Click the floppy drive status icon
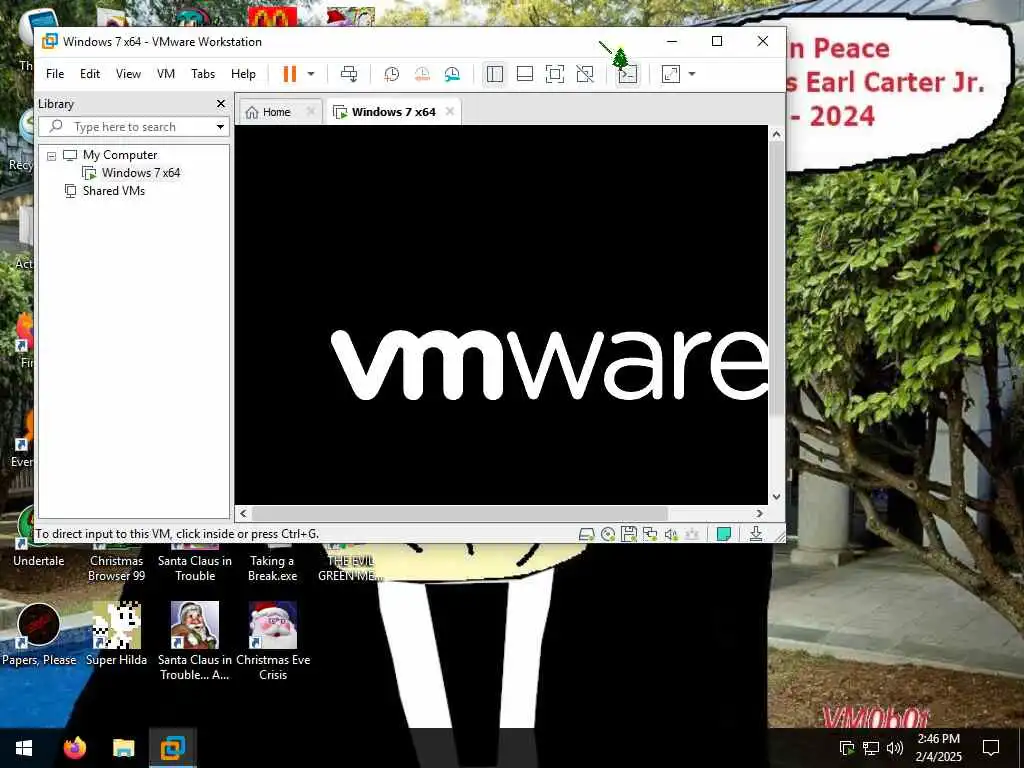Viewport: 1024px width, 768px height. (629, 534)
